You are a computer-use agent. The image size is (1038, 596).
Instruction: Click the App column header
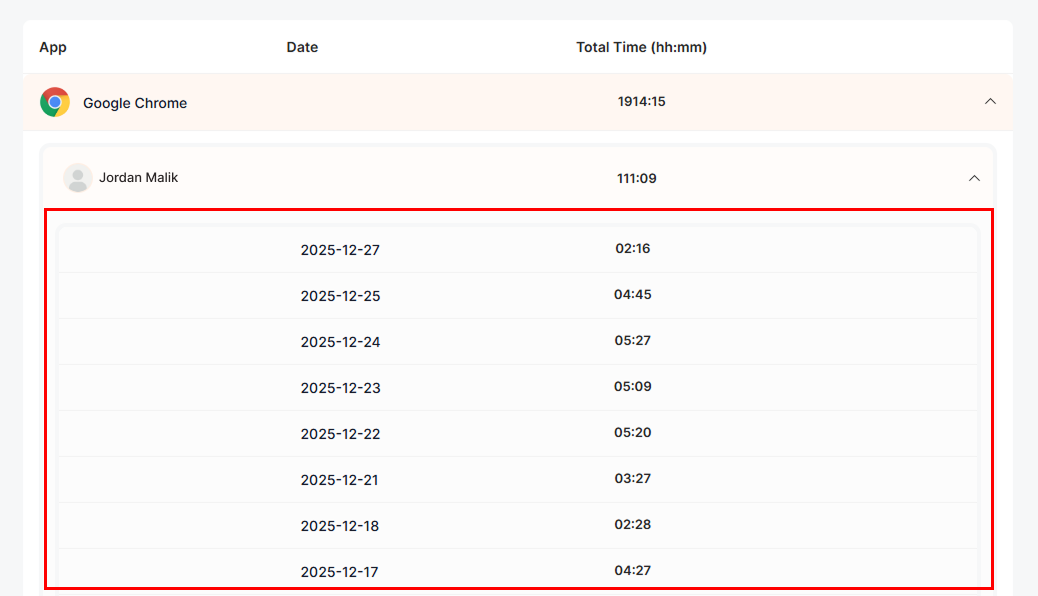[53, 47]
